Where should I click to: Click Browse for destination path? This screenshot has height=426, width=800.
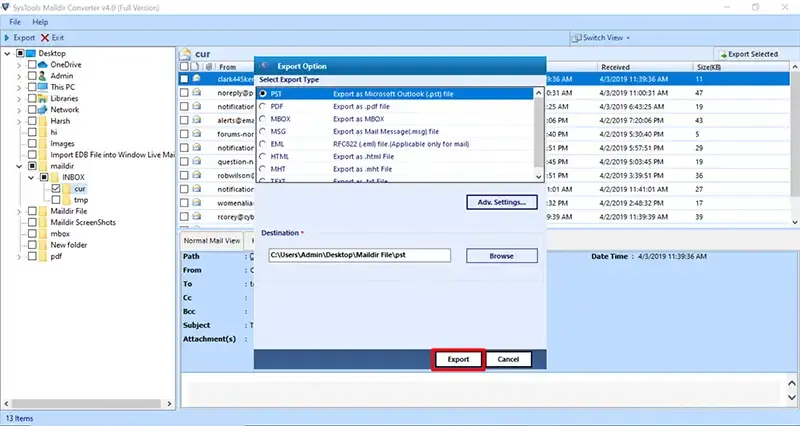click(502, 256)
